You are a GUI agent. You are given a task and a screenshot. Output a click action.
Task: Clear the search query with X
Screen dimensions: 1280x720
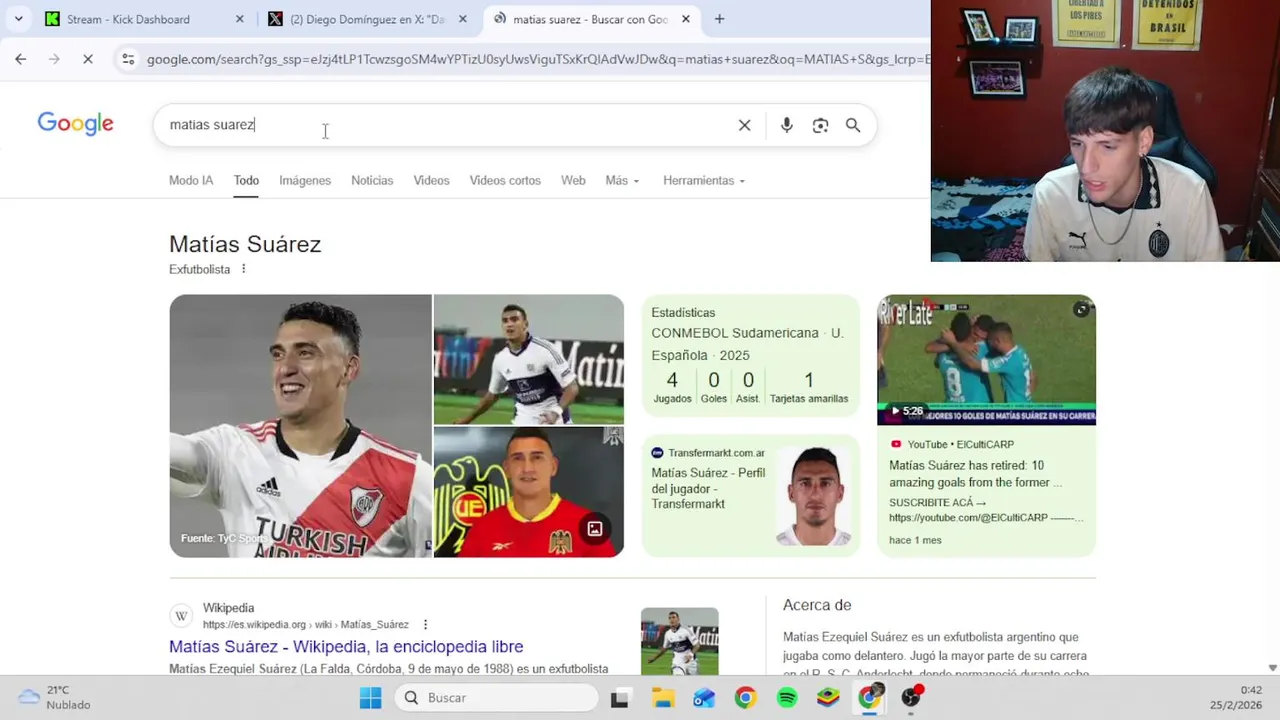pyautogui.click(x=744, y=125)
